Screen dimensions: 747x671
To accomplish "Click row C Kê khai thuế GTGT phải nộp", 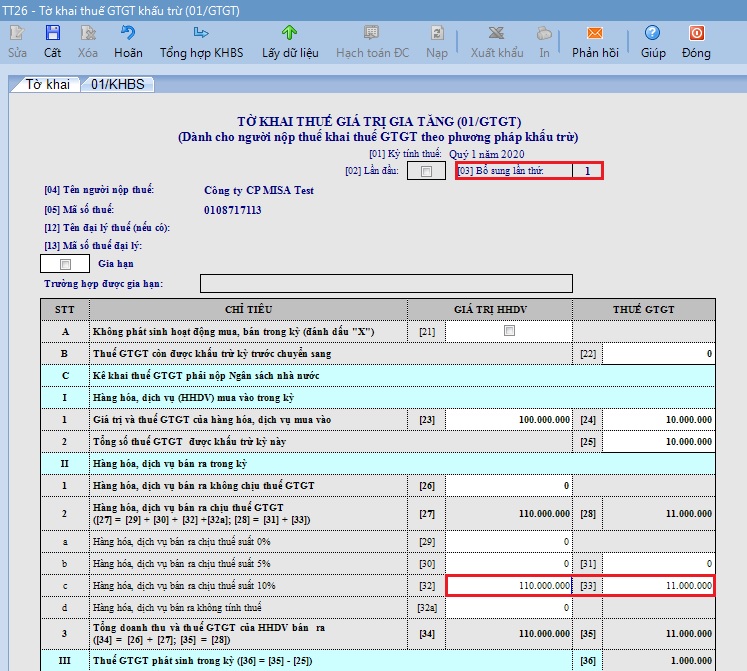I will [x=378, y=376].
